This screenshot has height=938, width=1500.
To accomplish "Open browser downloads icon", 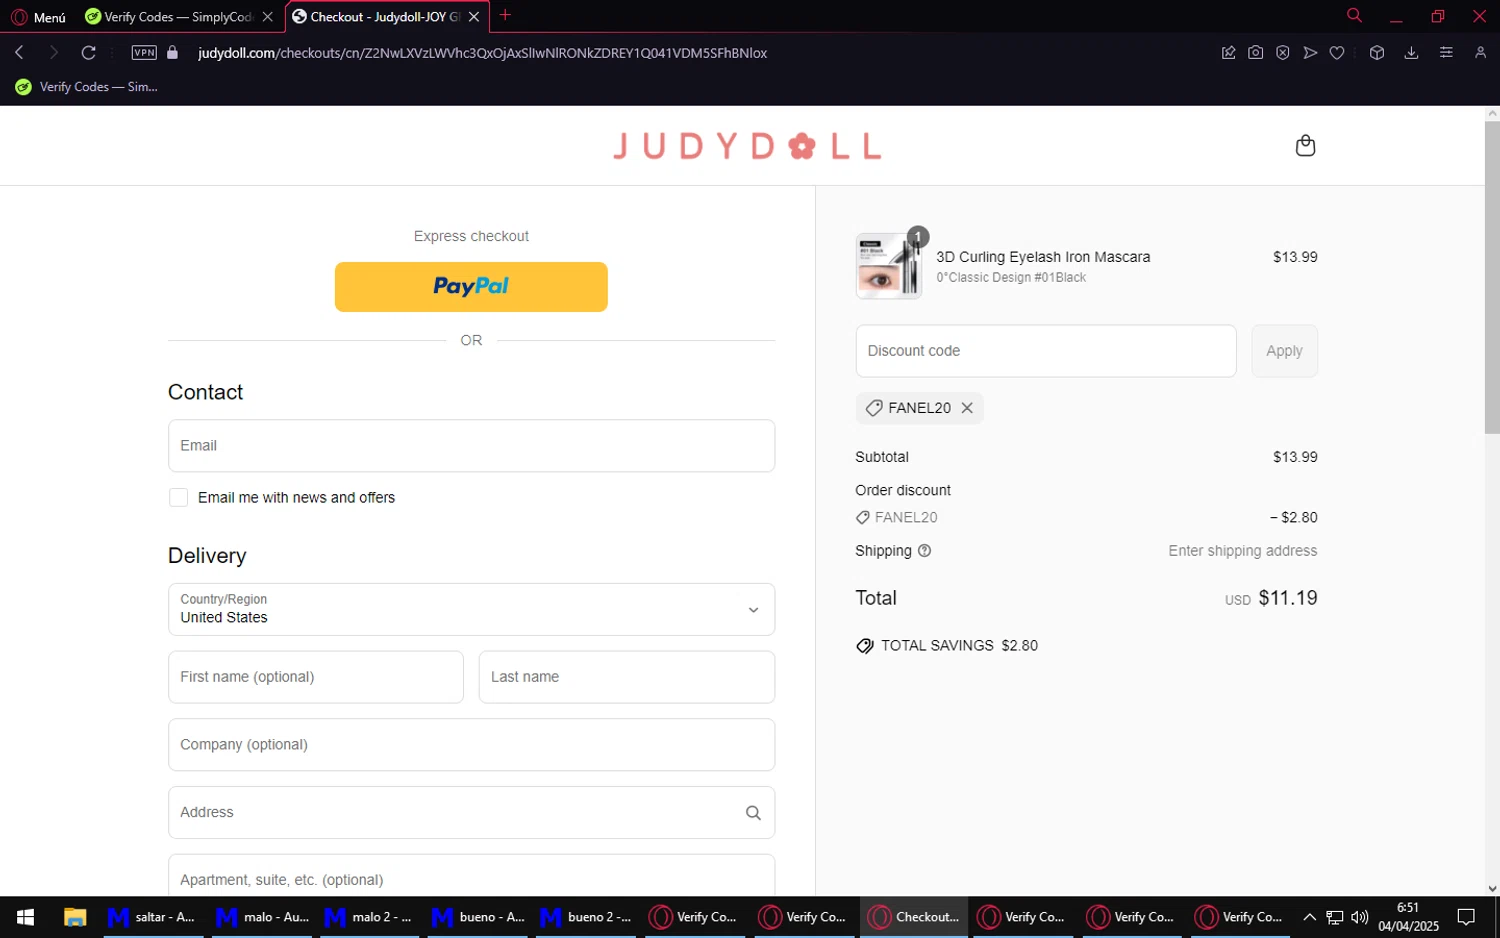I will pos(1411,53).
